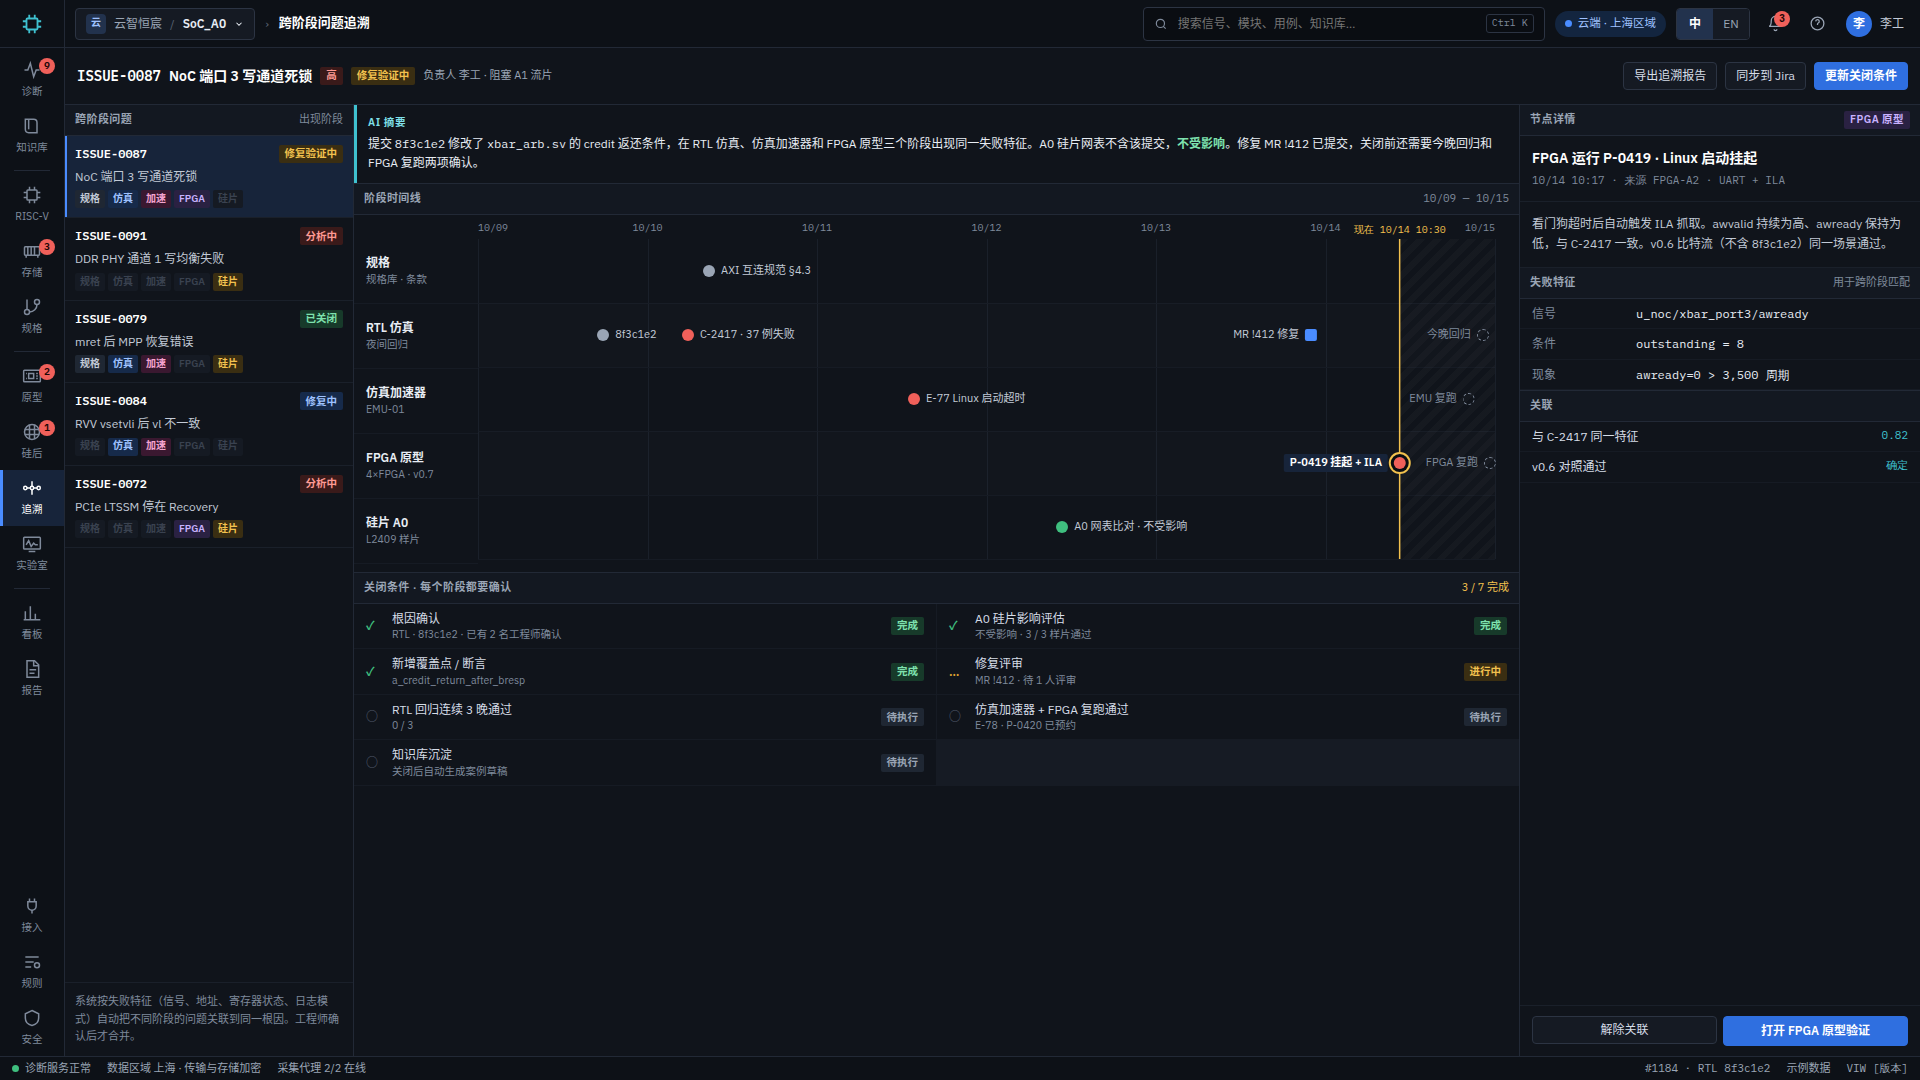Screen dimensions: 1920x1080
Task: Open the 硅后 sidebar icon
Action: point(32,440)
